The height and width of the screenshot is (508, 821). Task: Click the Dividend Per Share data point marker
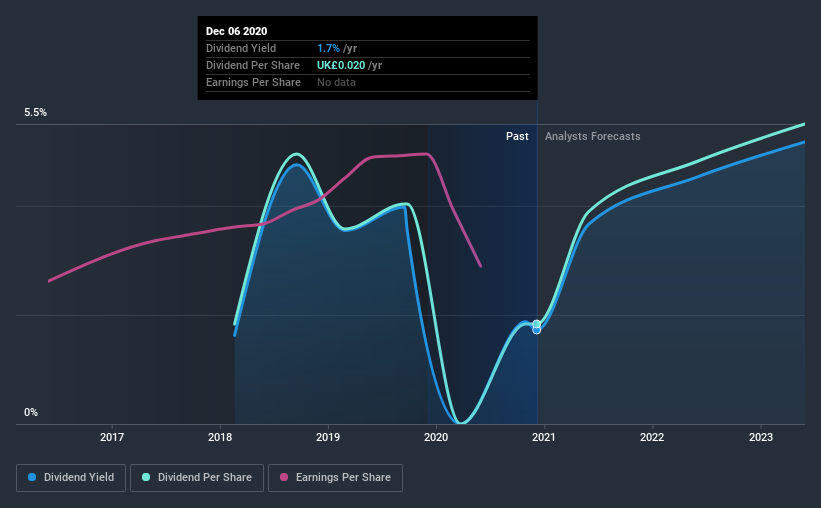click(x=537, y=324)
